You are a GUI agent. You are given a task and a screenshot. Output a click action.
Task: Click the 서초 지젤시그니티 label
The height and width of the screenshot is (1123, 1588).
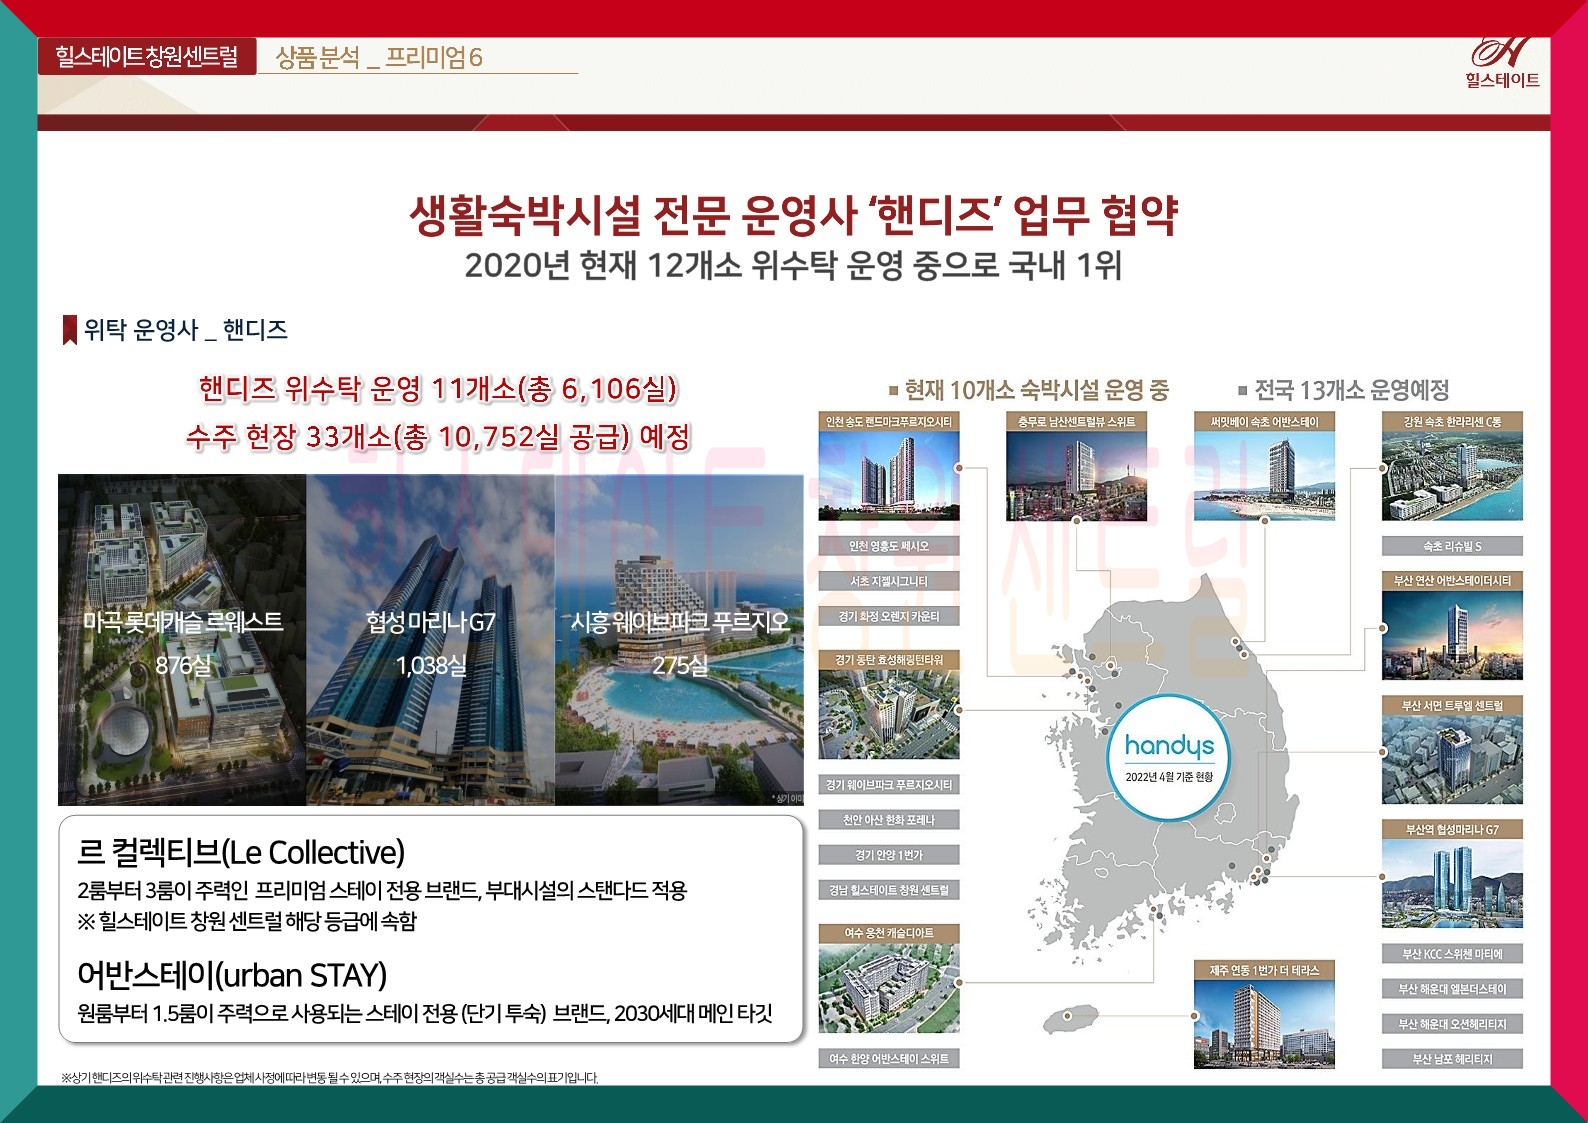point(889,581)
